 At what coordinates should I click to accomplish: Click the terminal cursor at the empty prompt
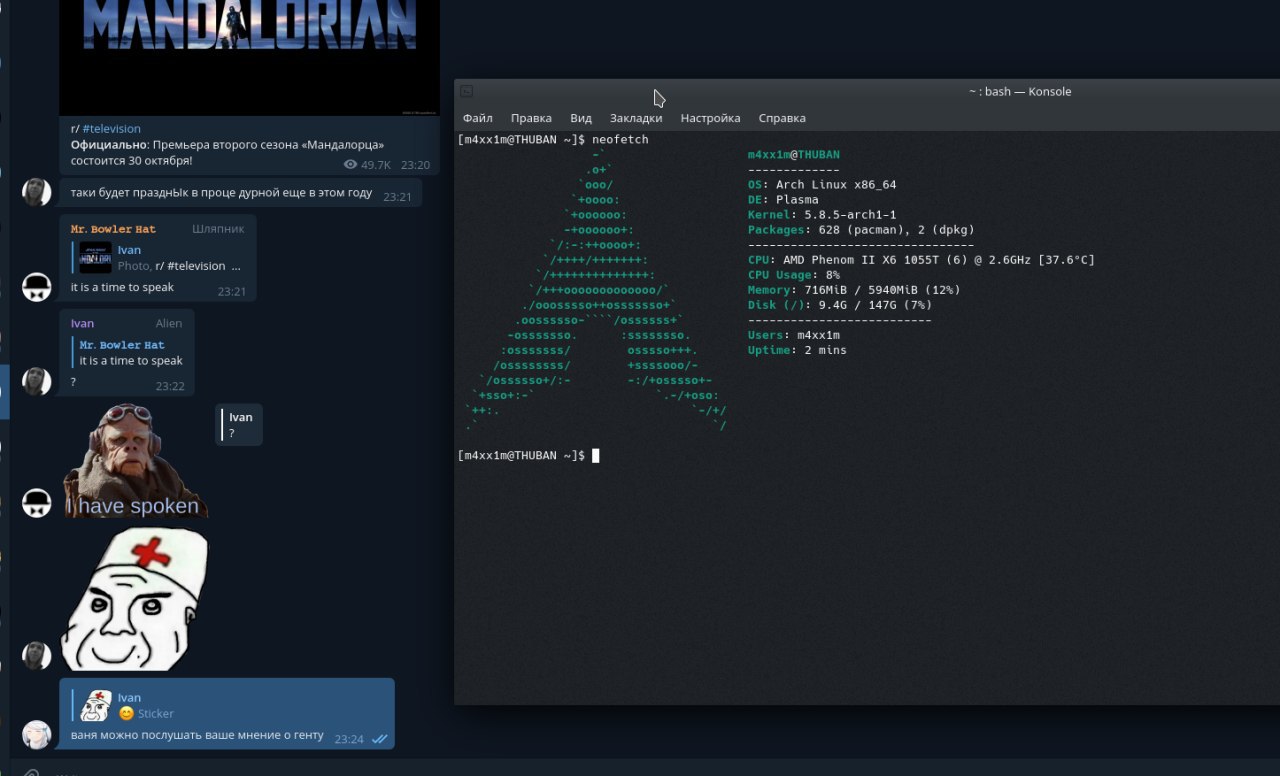click(595, 456)
